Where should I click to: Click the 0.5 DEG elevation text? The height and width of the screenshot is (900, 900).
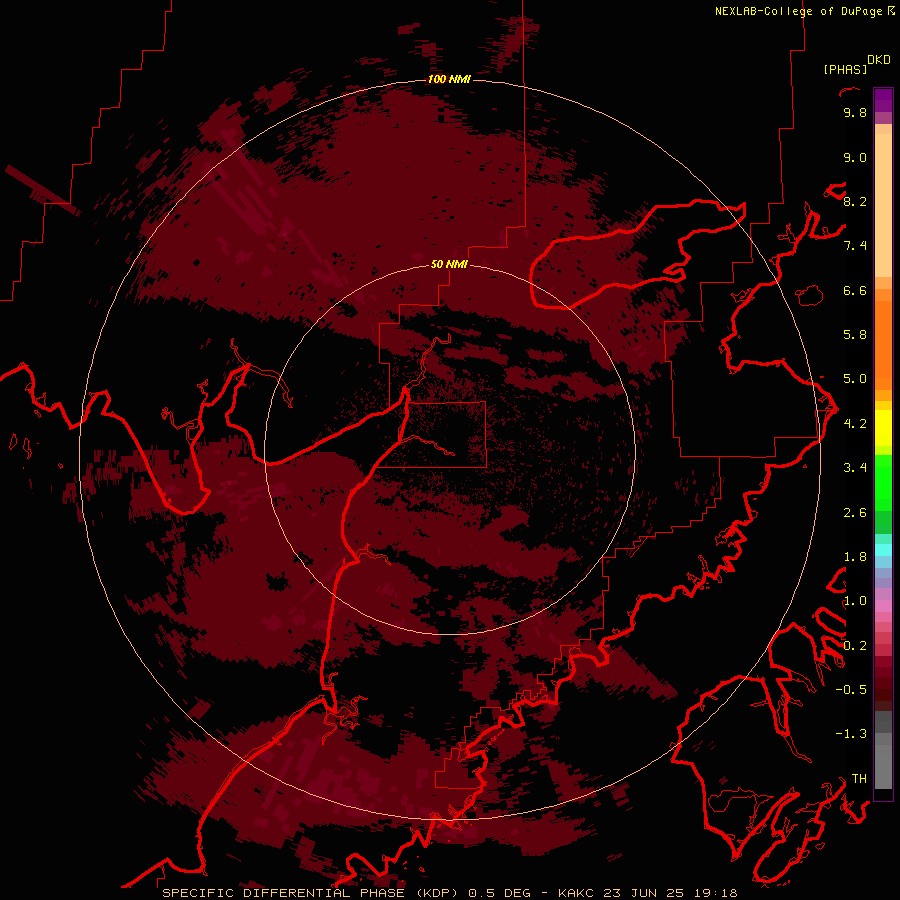click(x=499, y=893)
